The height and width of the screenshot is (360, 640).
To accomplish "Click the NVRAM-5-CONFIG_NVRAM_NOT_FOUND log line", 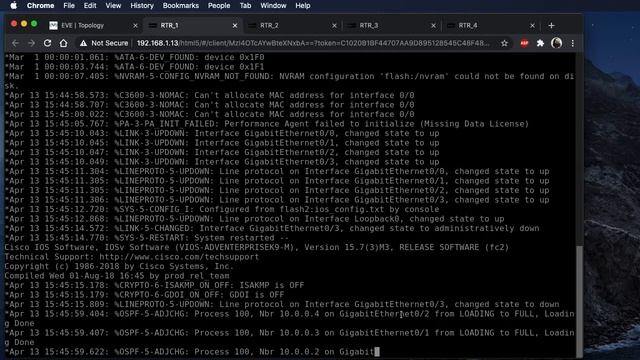I will point(289,81).
